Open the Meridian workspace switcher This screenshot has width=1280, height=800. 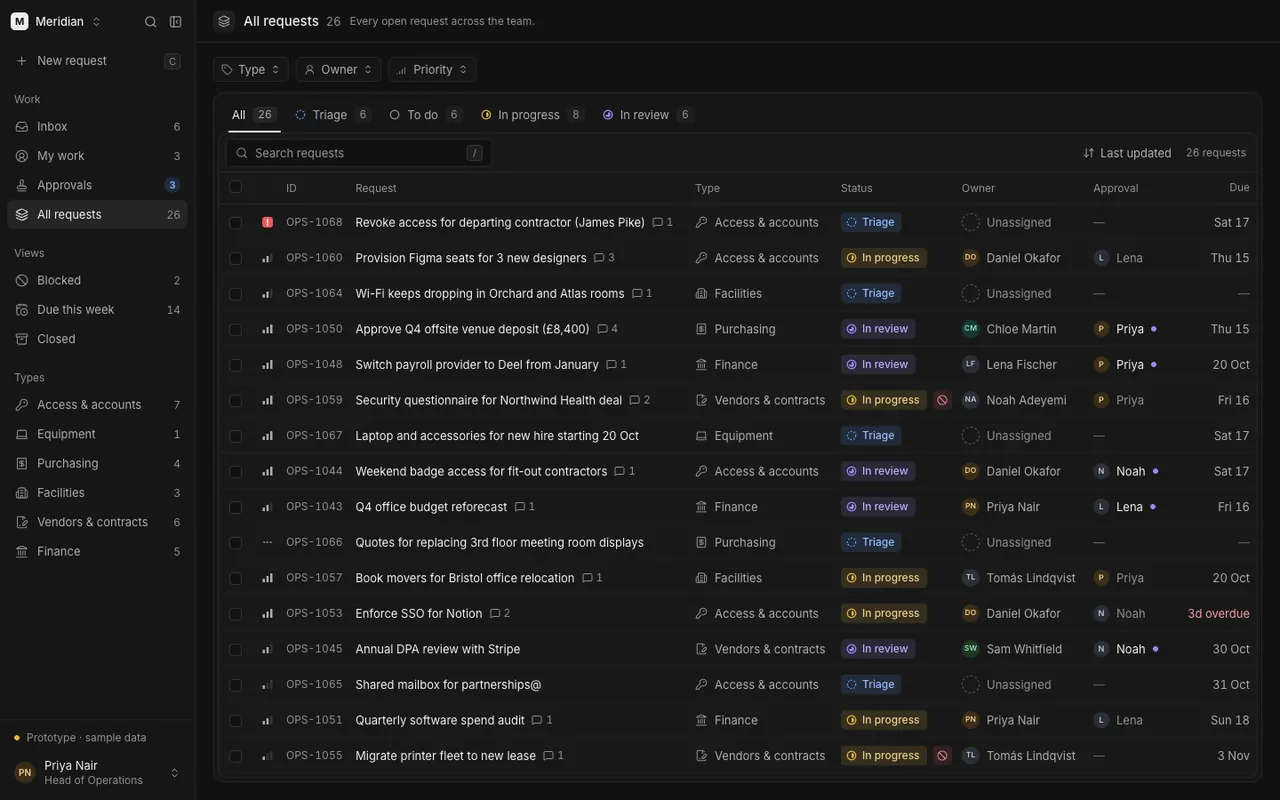pos(57,21)
